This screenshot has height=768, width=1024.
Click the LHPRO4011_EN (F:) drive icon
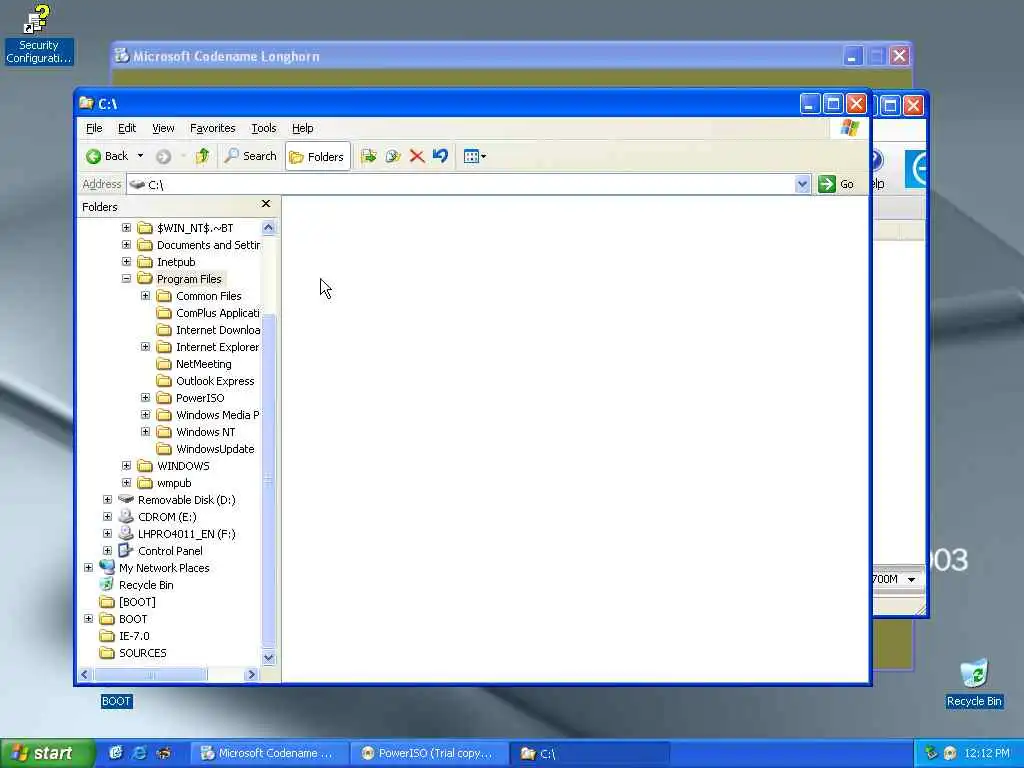click(126, 534)
